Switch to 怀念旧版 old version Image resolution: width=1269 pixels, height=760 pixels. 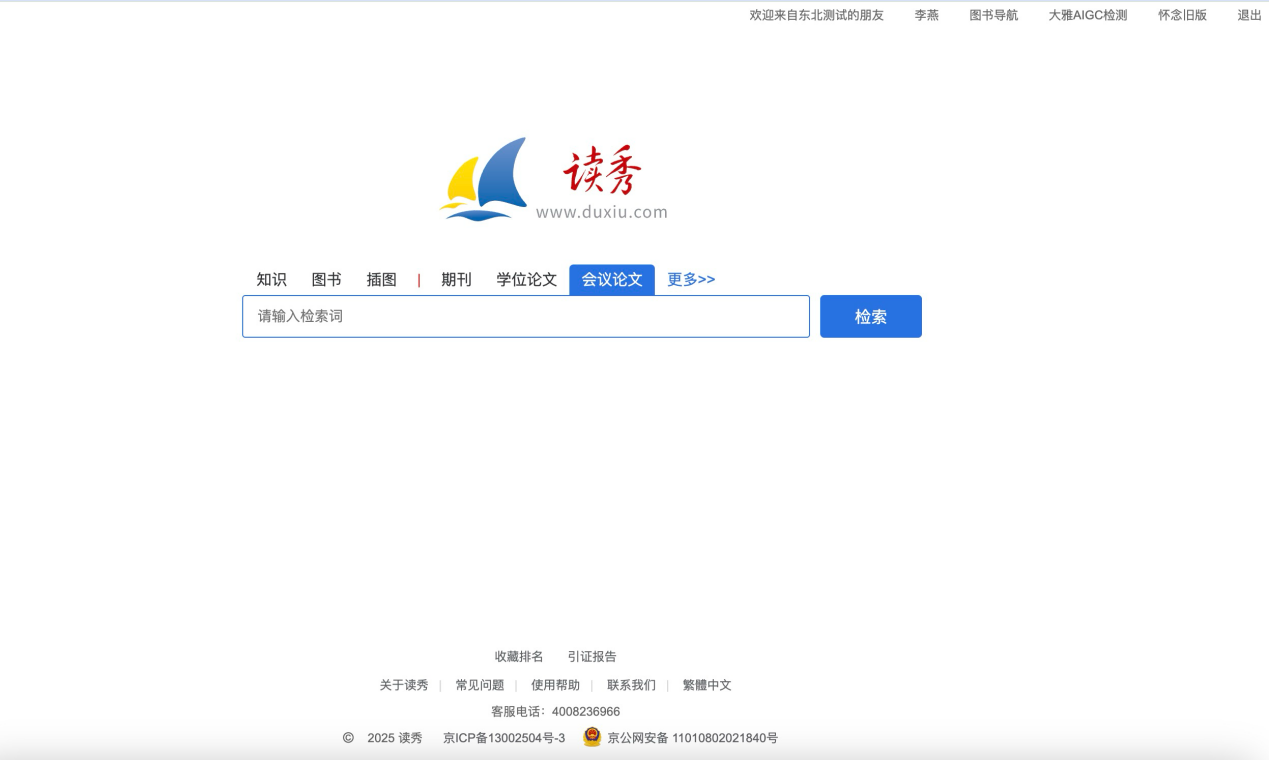click(x=1182, y=15)
